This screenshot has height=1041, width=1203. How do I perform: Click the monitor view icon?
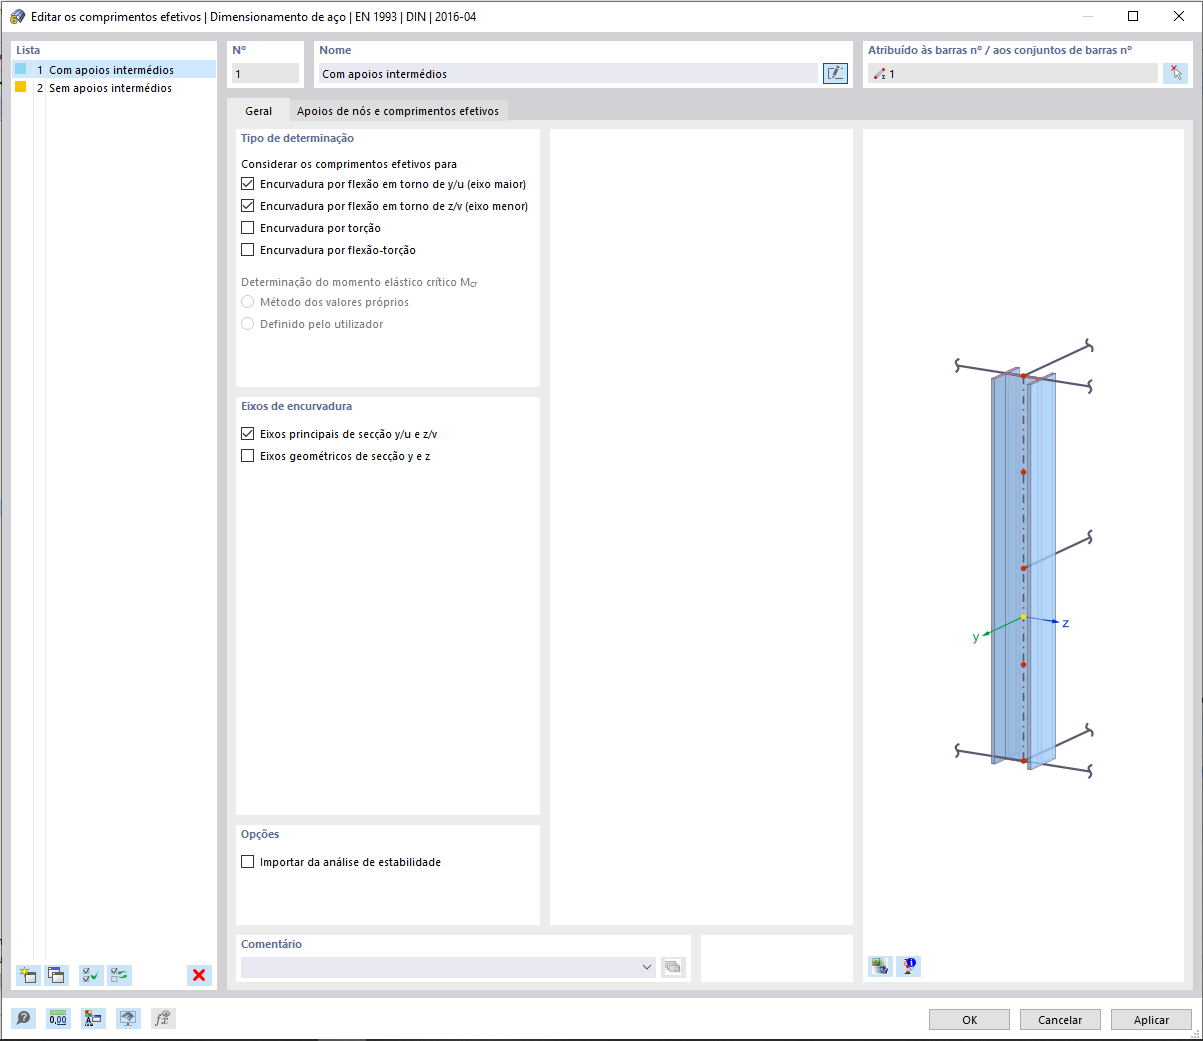[128, 1018]
